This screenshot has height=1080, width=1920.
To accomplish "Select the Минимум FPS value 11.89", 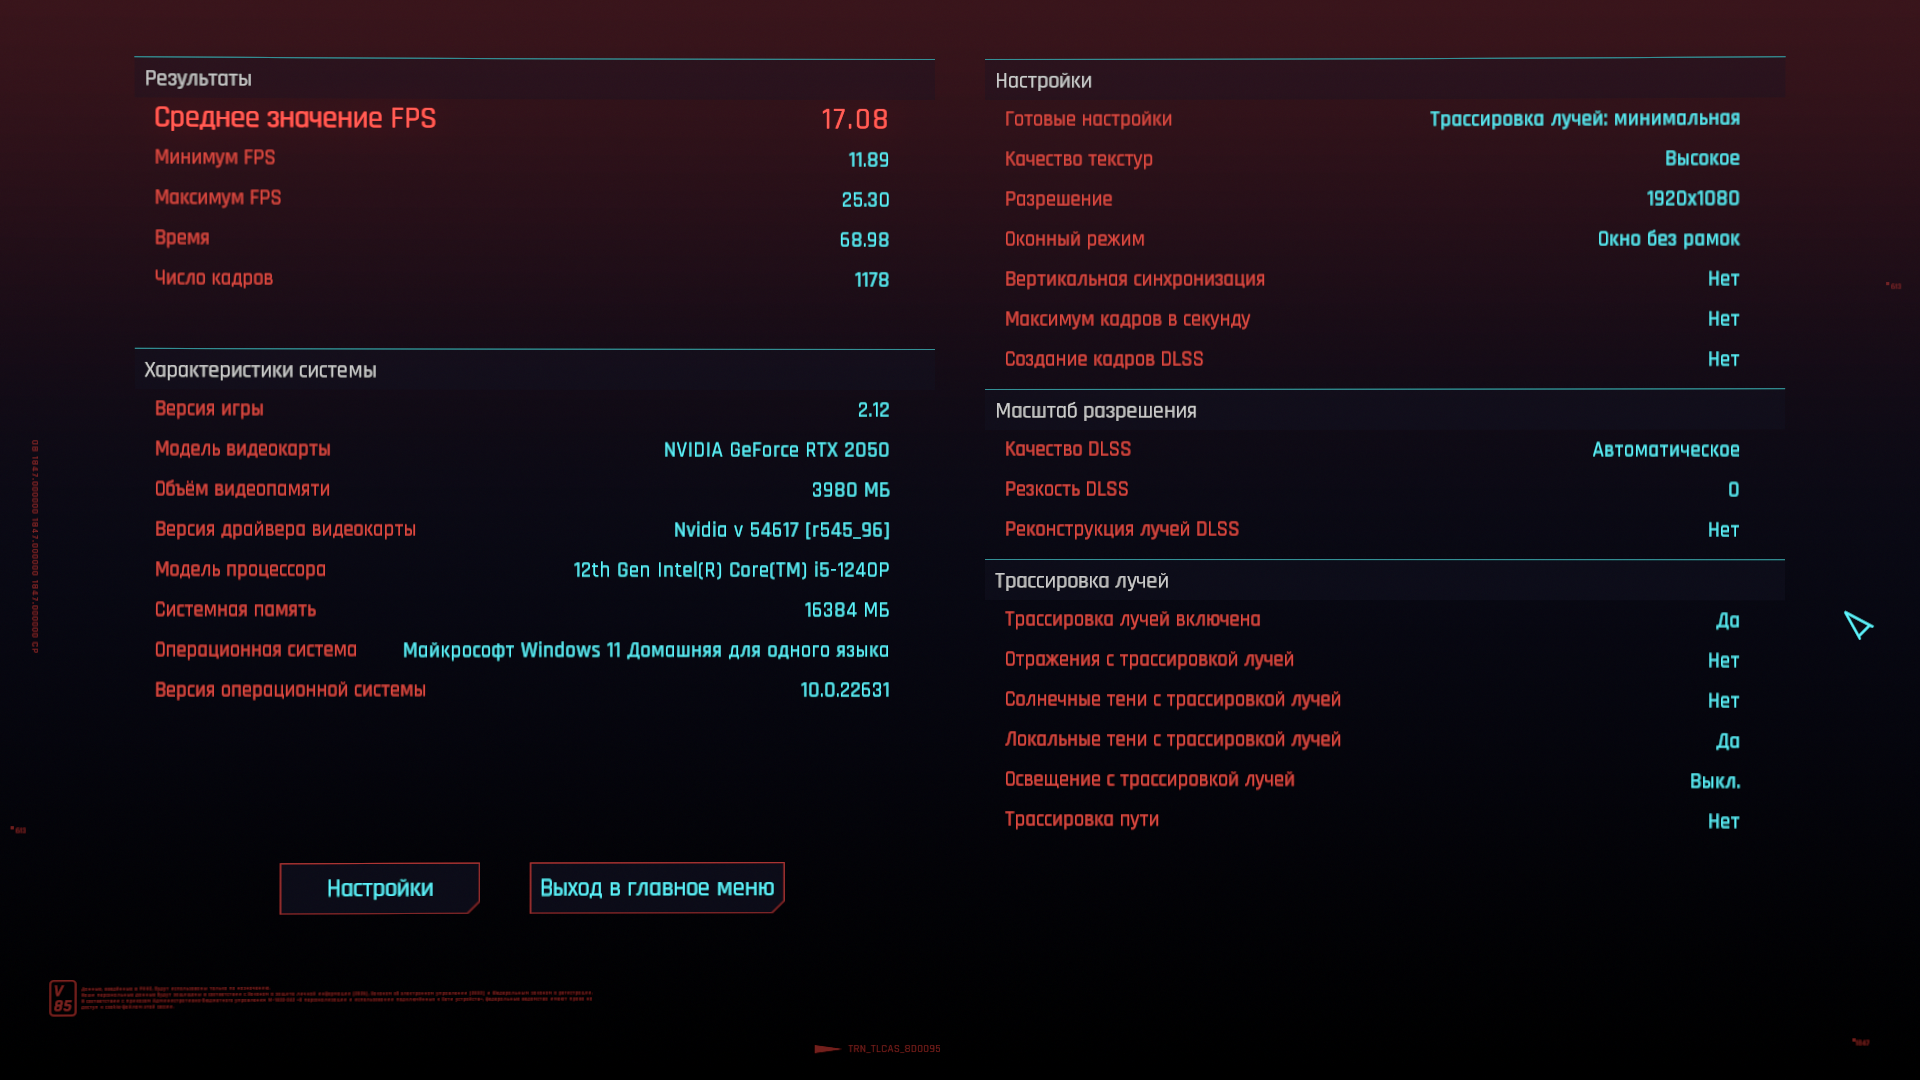I will point(868,160).
